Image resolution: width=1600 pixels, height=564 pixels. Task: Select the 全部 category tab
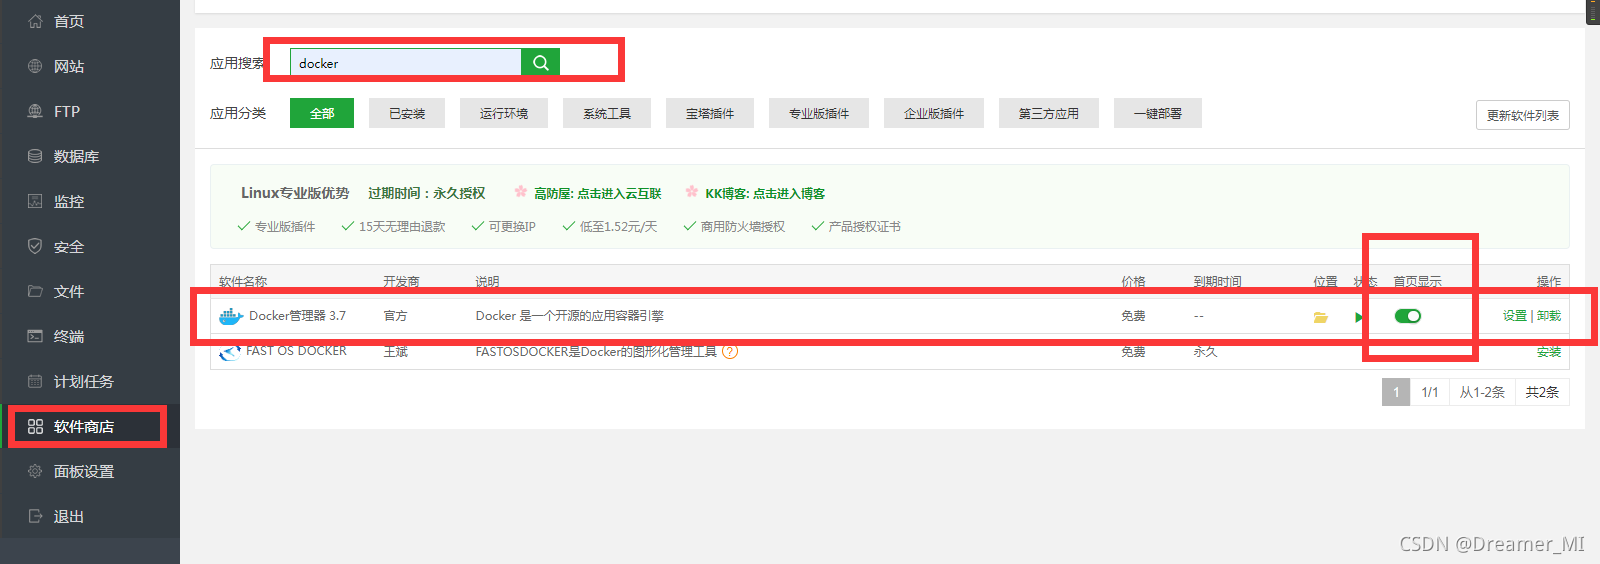point(322,113)
